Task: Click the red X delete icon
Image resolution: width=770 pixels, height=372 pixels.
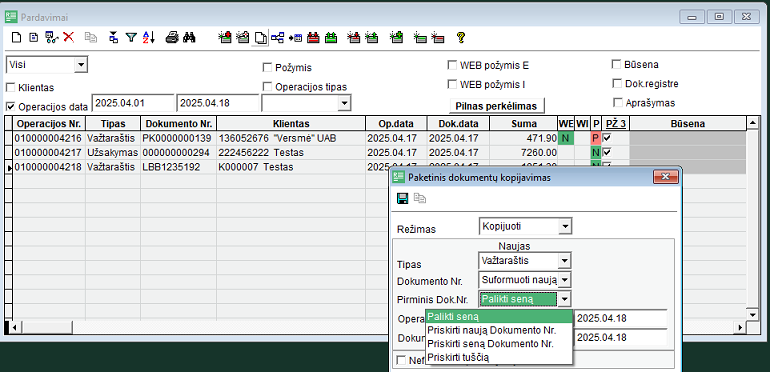Action: coord(68,37)
